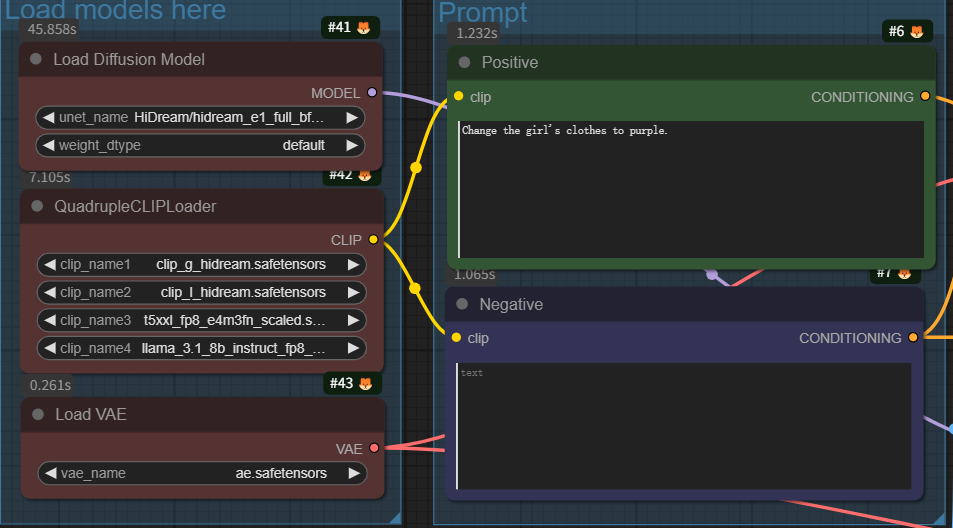Collapse the Load VAE node via its dot
This screenshot has width=953, height=528.
[38, 414]
